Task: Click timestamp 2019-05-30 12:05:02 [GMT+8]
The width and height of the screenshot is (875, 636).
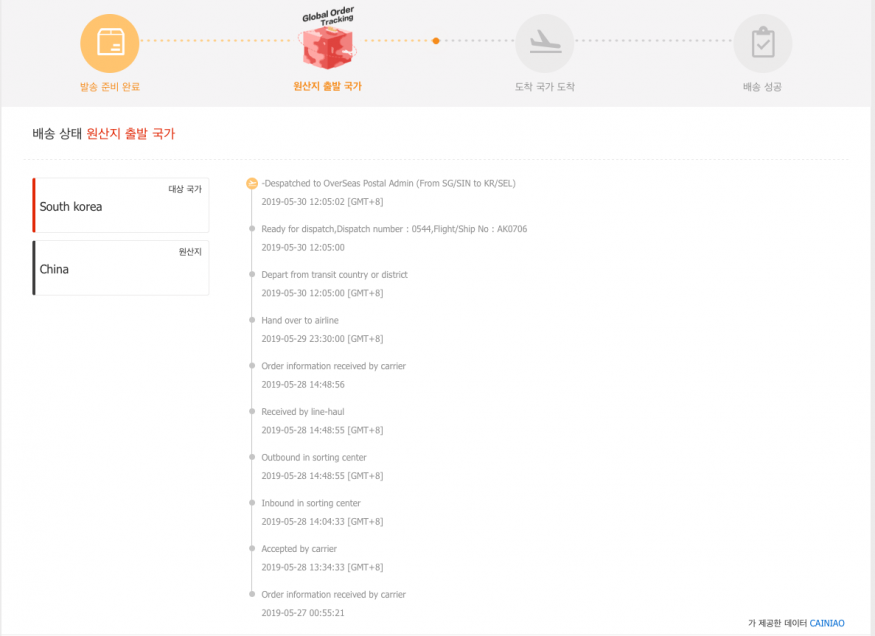Action: (322, 201)
